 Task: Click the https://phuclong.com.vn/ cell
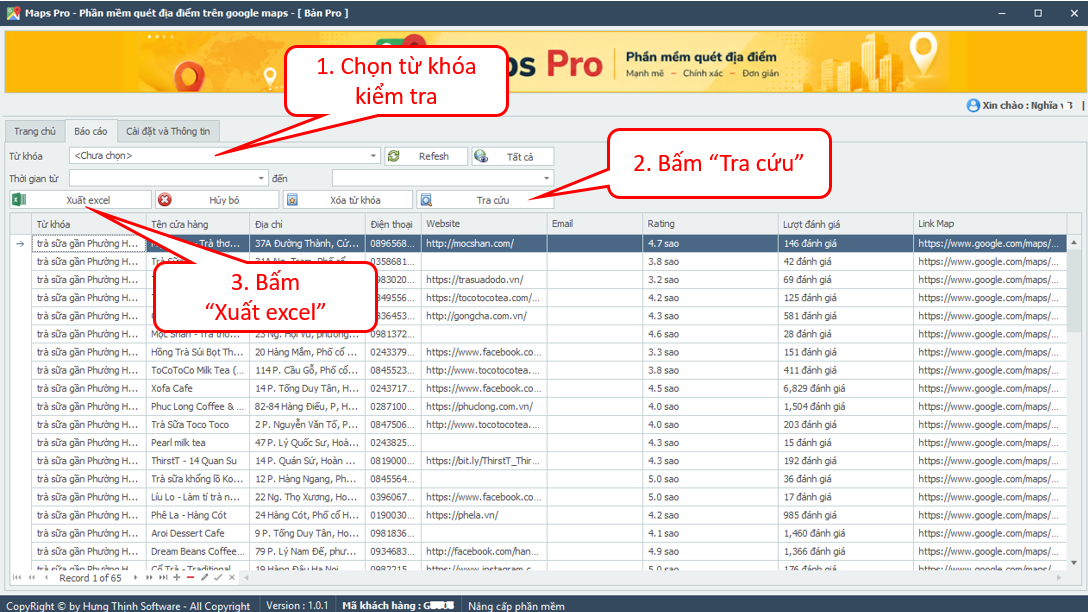click(x=484, y=407)
